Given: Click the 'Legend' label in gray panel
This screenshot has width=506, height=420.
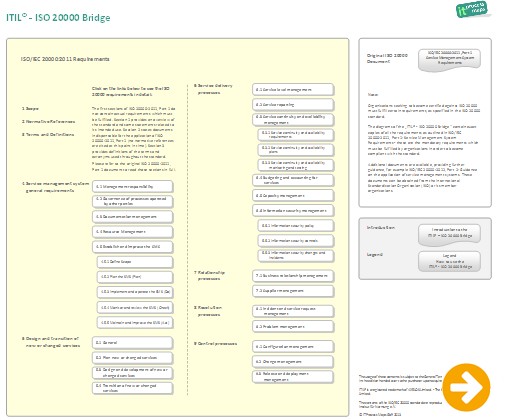Looking at the screenshot, I should pyautogui.click(x=375, y=255).
